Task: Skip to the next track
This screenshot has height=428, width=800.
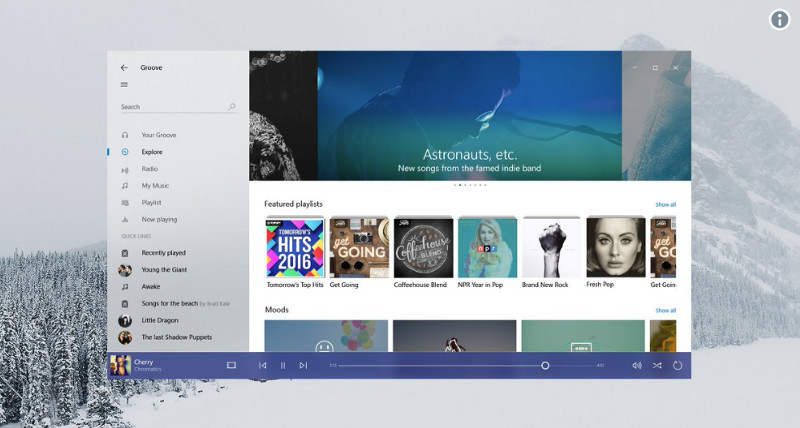Action: pos(303,365)
